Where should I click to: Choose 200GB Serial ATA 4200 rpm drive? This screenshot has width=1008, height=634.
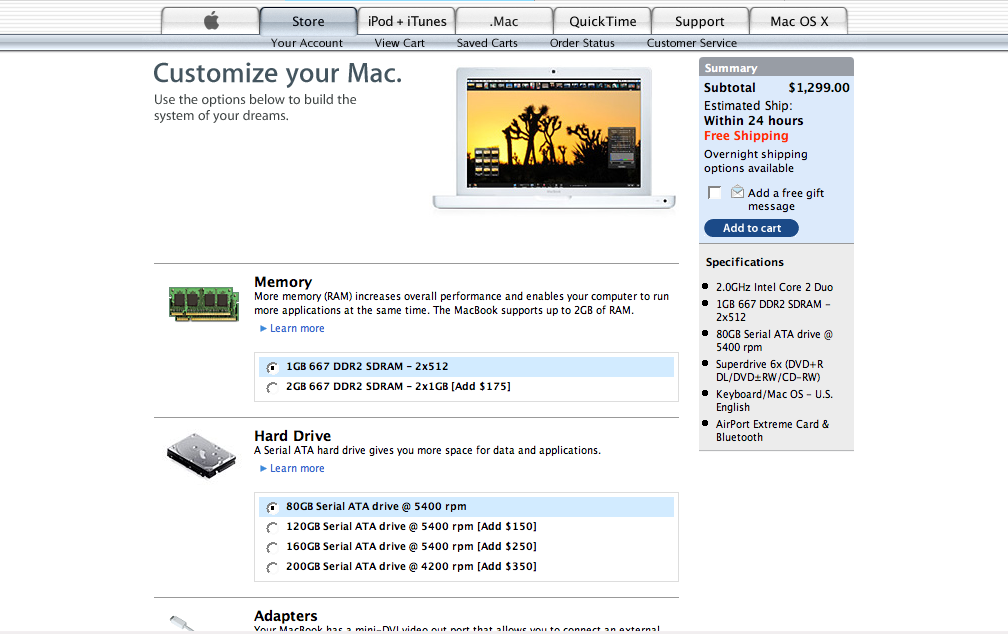[272, 567]
